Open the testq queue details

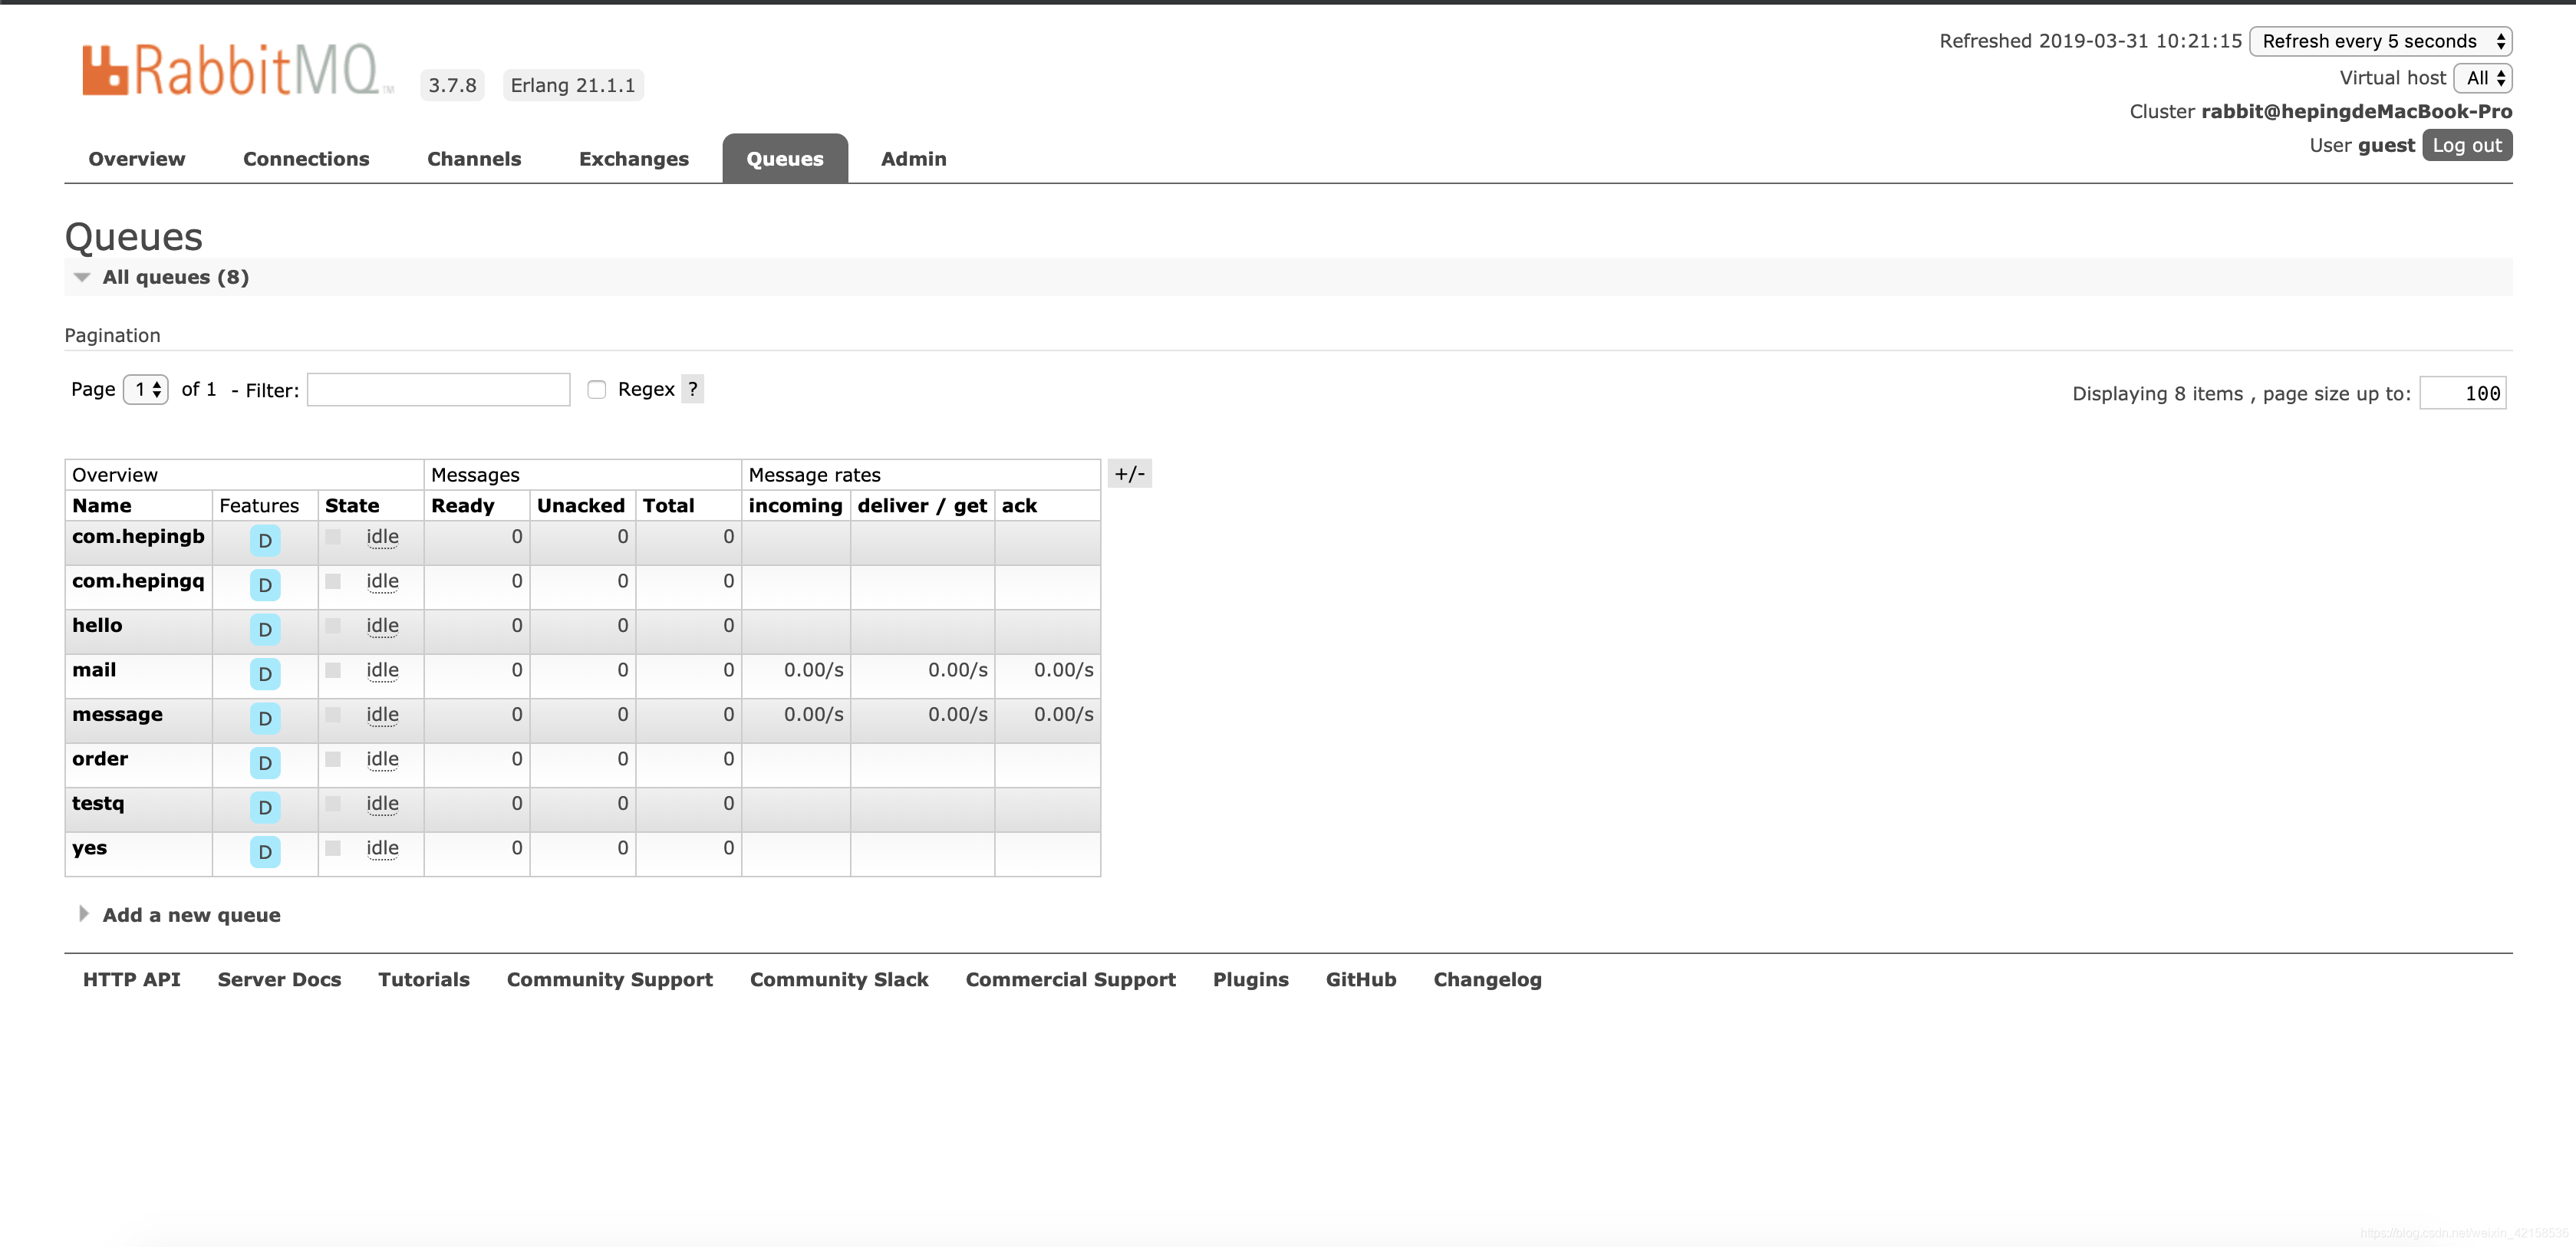tap(98, 803)
